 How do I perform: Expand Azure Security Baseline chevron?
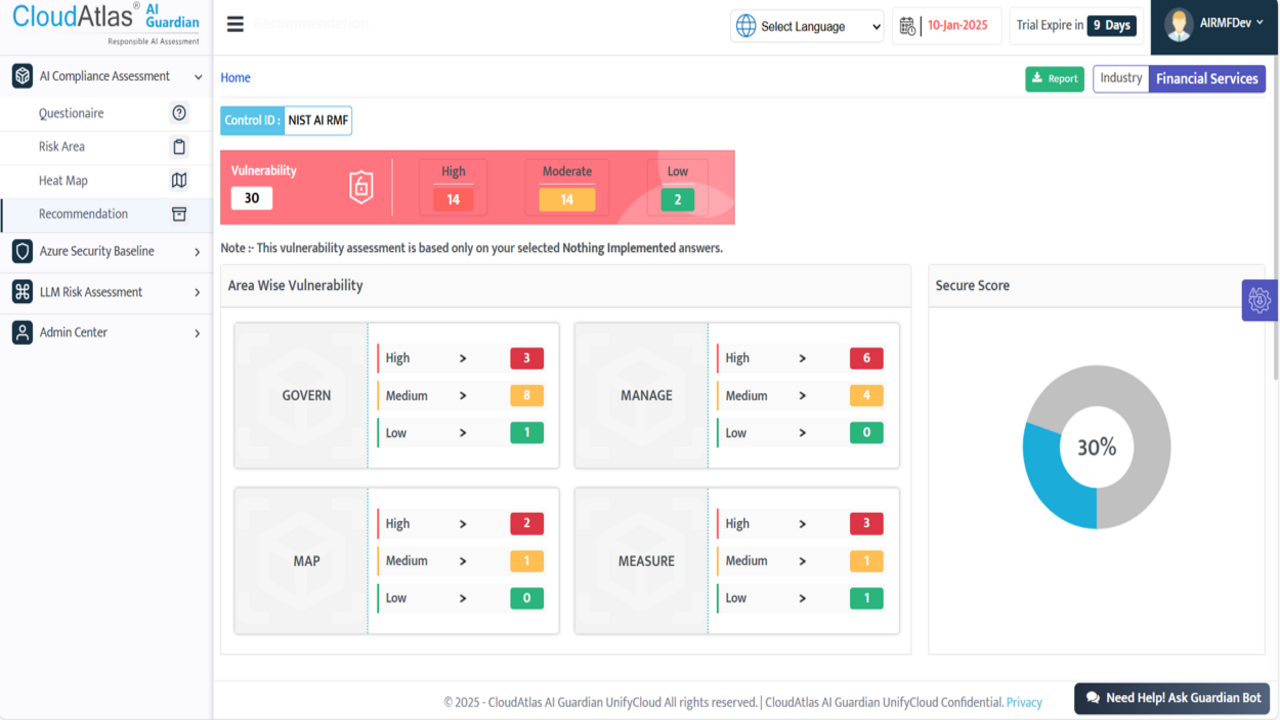[197, 252]
